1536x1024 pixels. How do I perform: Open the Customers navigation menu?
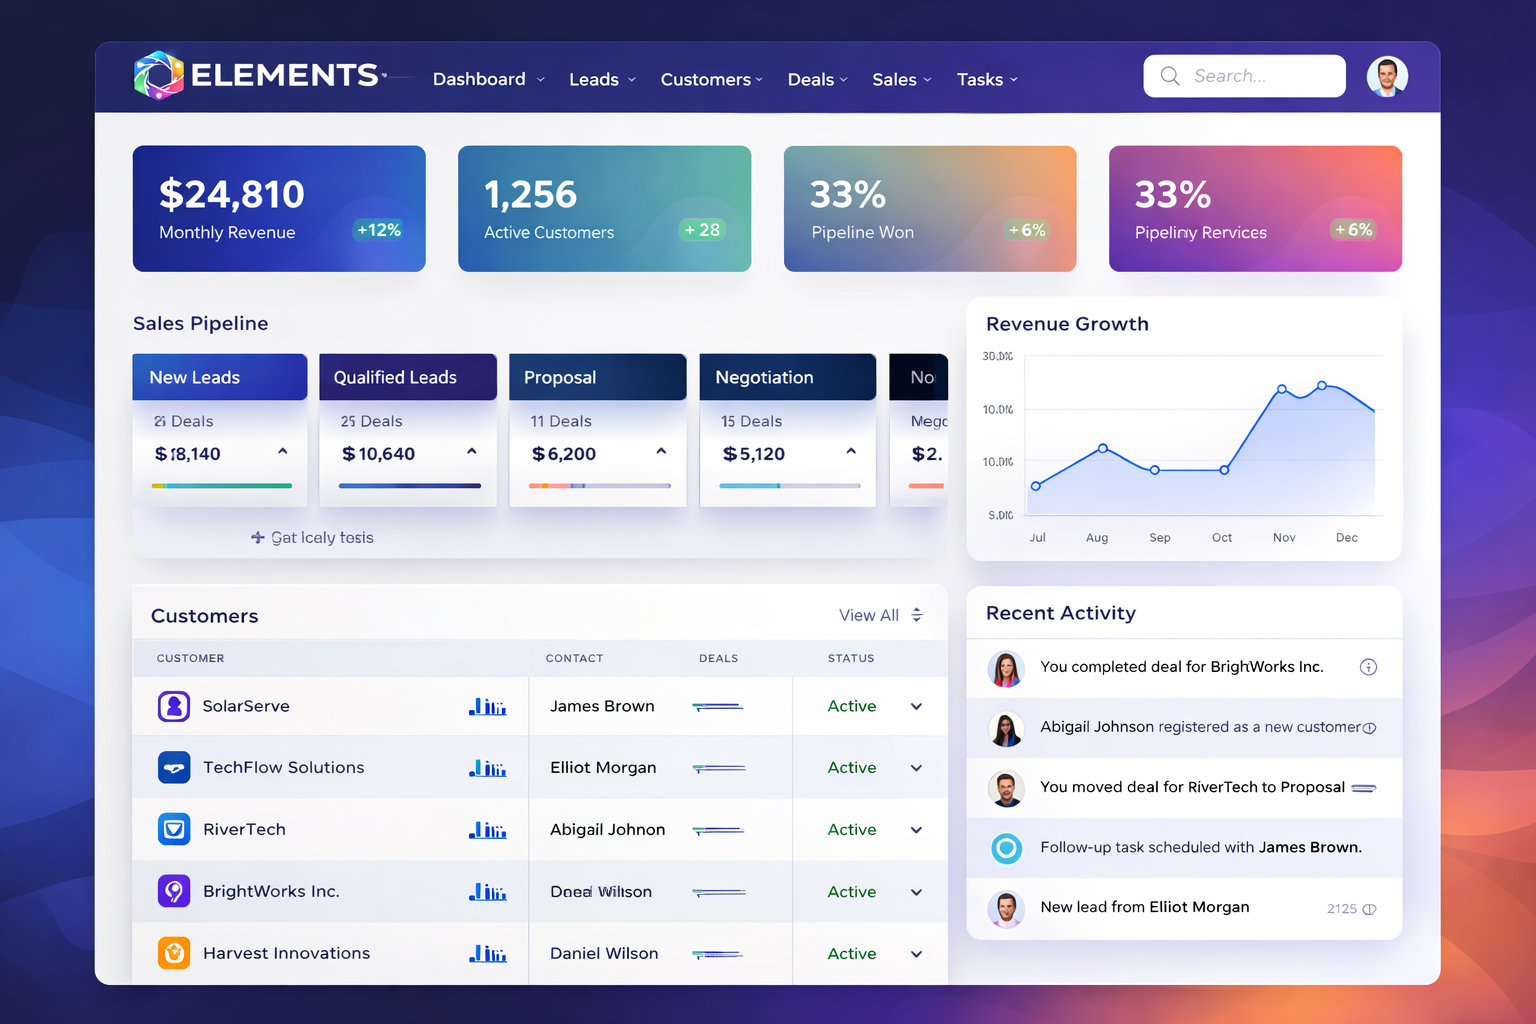coord(710,79)
